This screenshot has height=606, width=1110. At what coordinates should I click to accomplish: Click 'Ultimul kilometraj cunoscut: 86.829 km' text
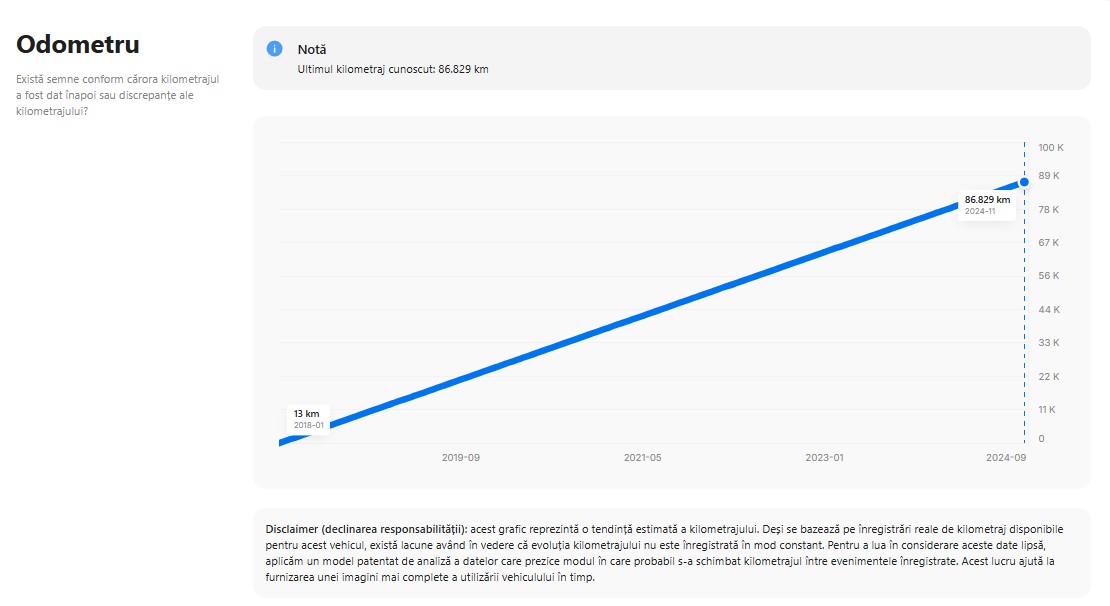393,69
